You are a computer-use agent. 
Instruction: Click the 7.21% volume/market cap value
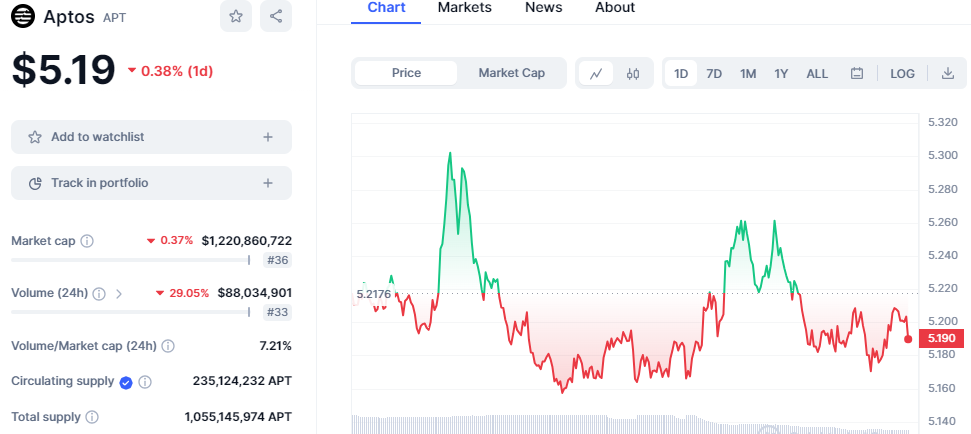coord(276,346)
